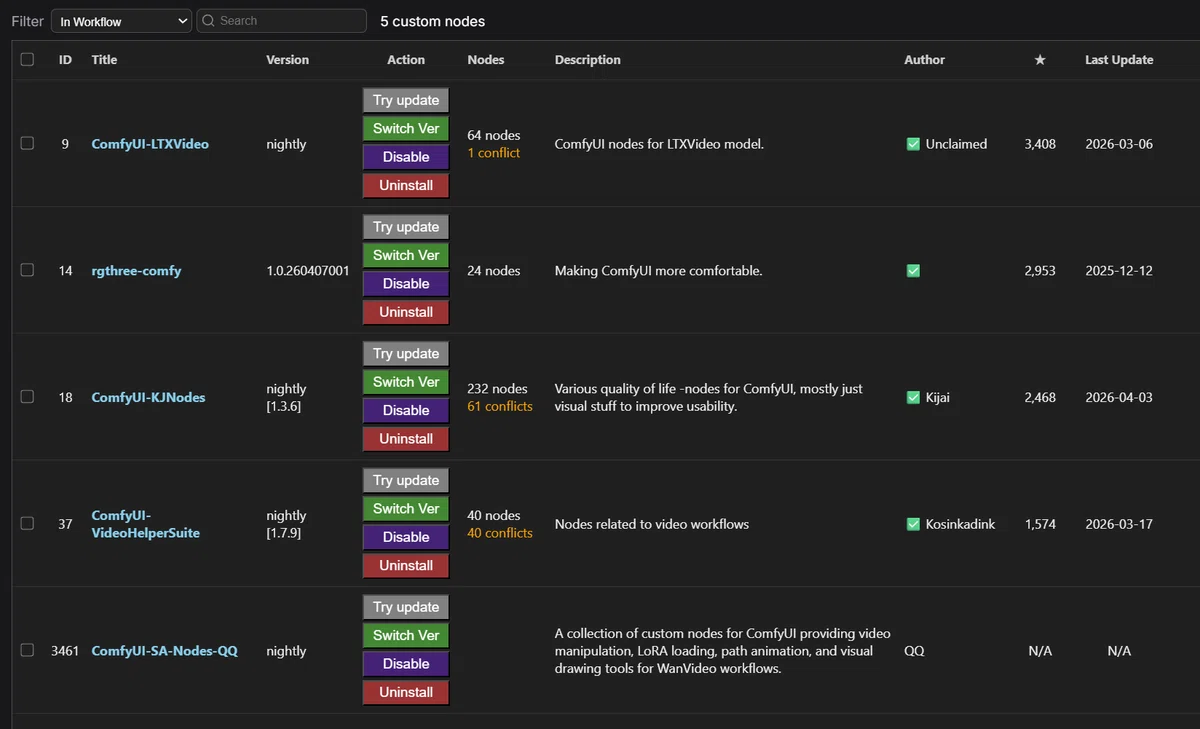Viewport: 1200px width, 729px height.
Task: Click Try update for rgthree-comfy
Action: (406, 227)
